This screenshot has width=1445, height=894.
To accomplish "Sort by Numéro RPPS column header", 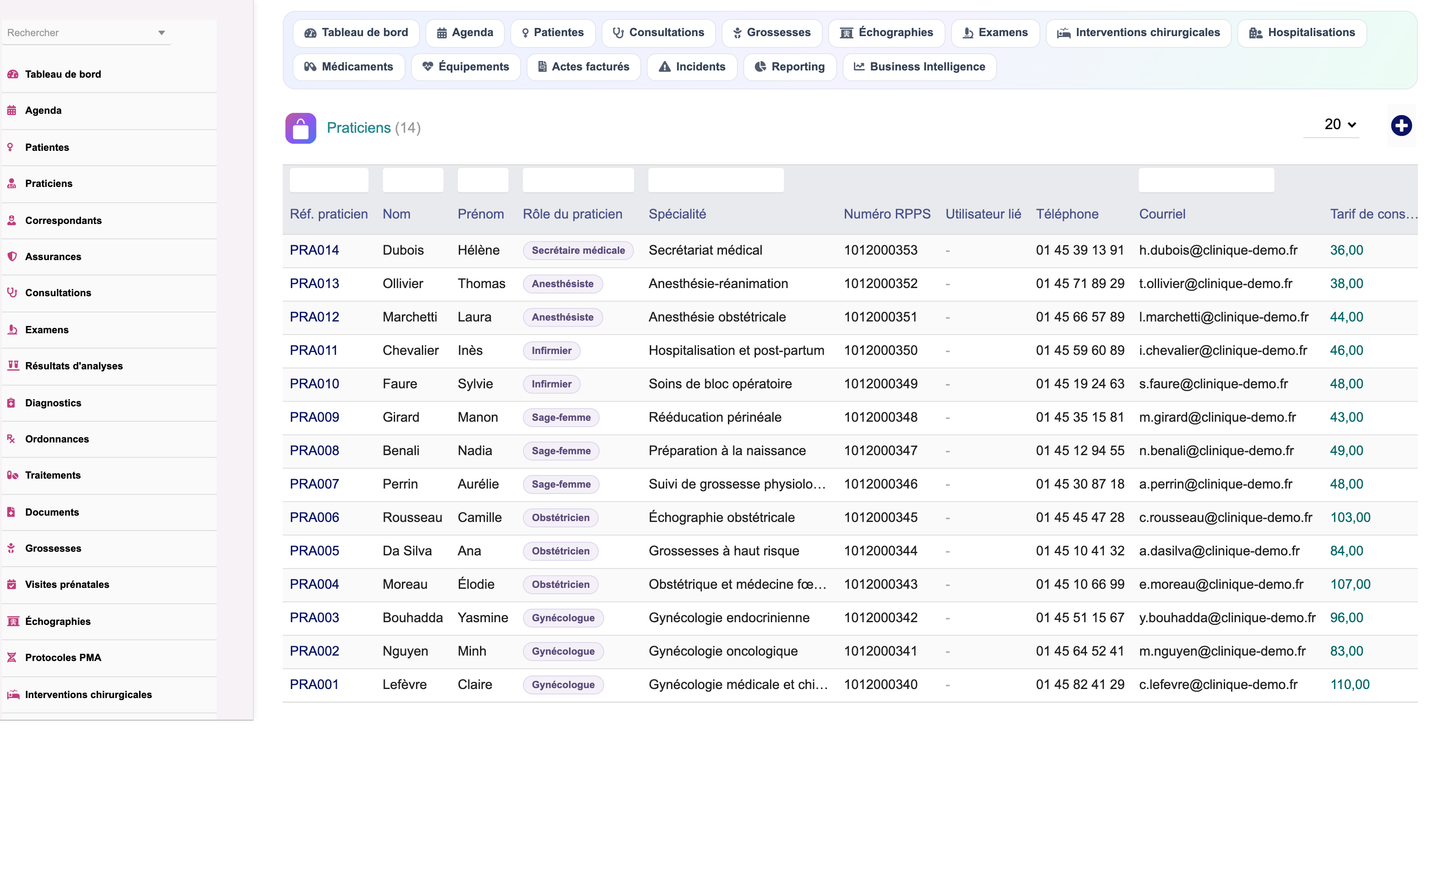I will coord(887,214).
